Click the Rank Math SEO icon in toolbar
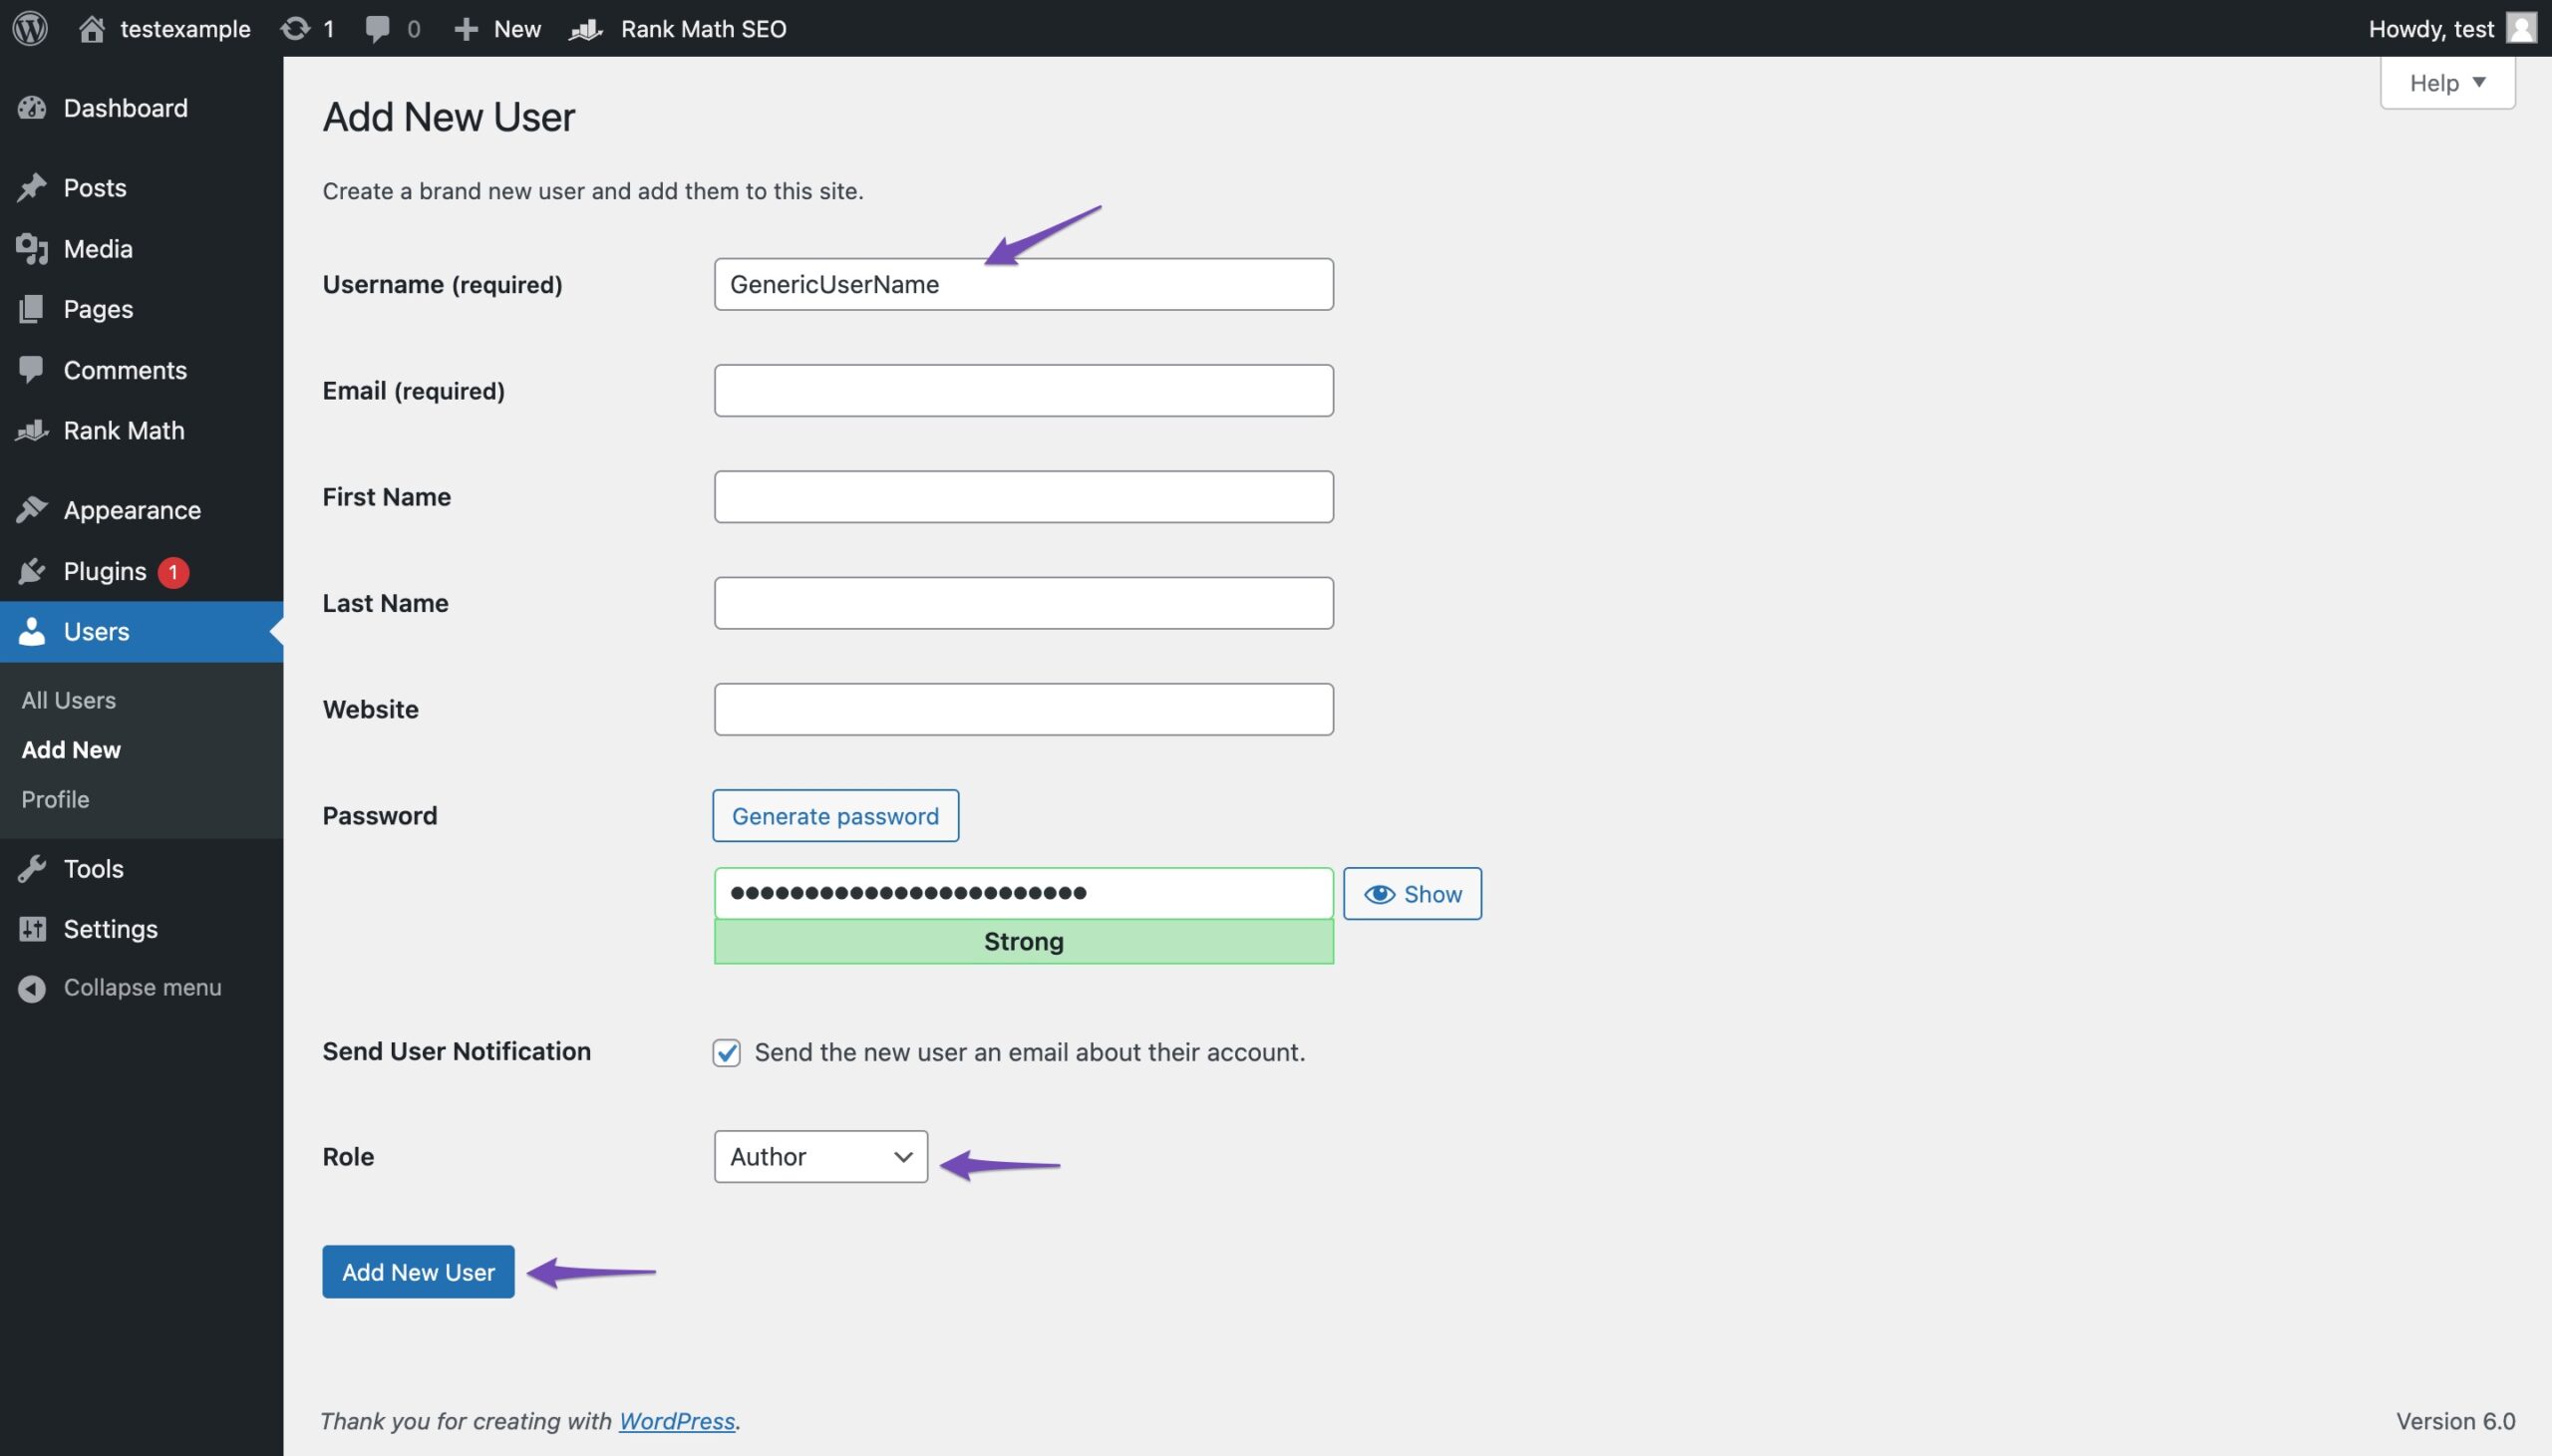 [587, 28]
